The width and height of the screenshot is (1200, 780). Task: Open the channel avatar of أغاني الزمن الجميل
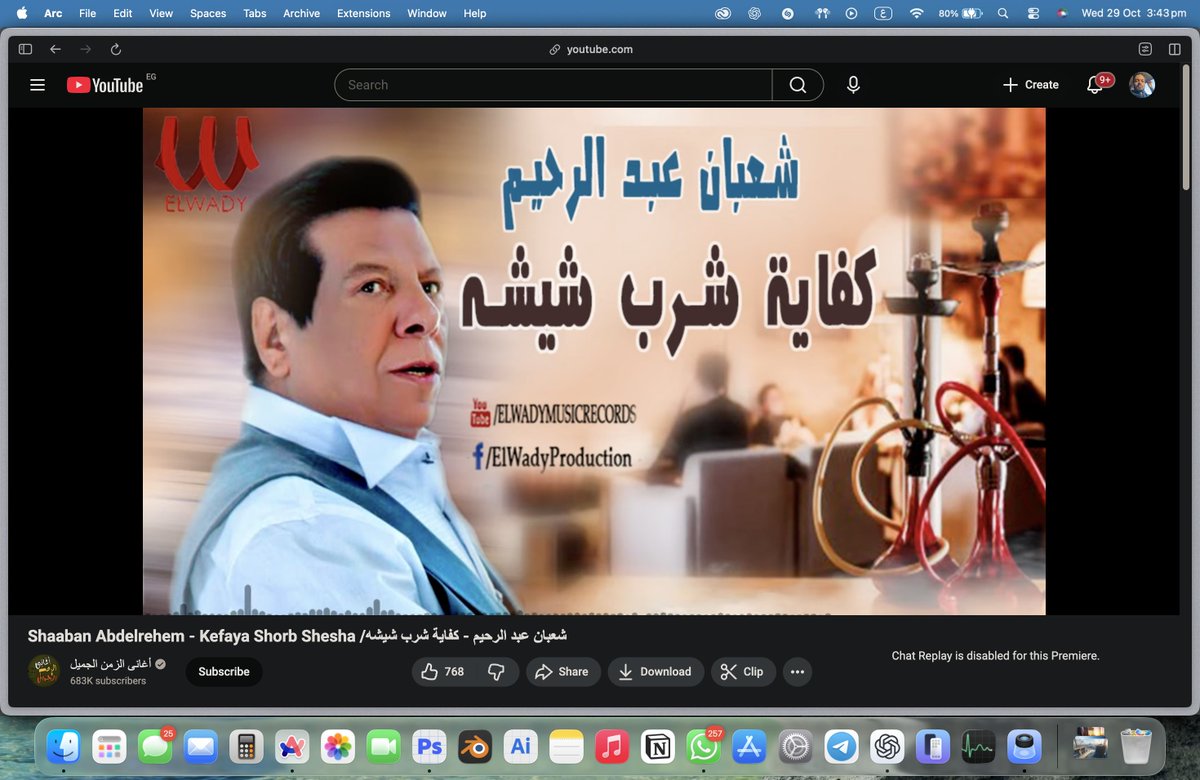click(x=44, y=671)
